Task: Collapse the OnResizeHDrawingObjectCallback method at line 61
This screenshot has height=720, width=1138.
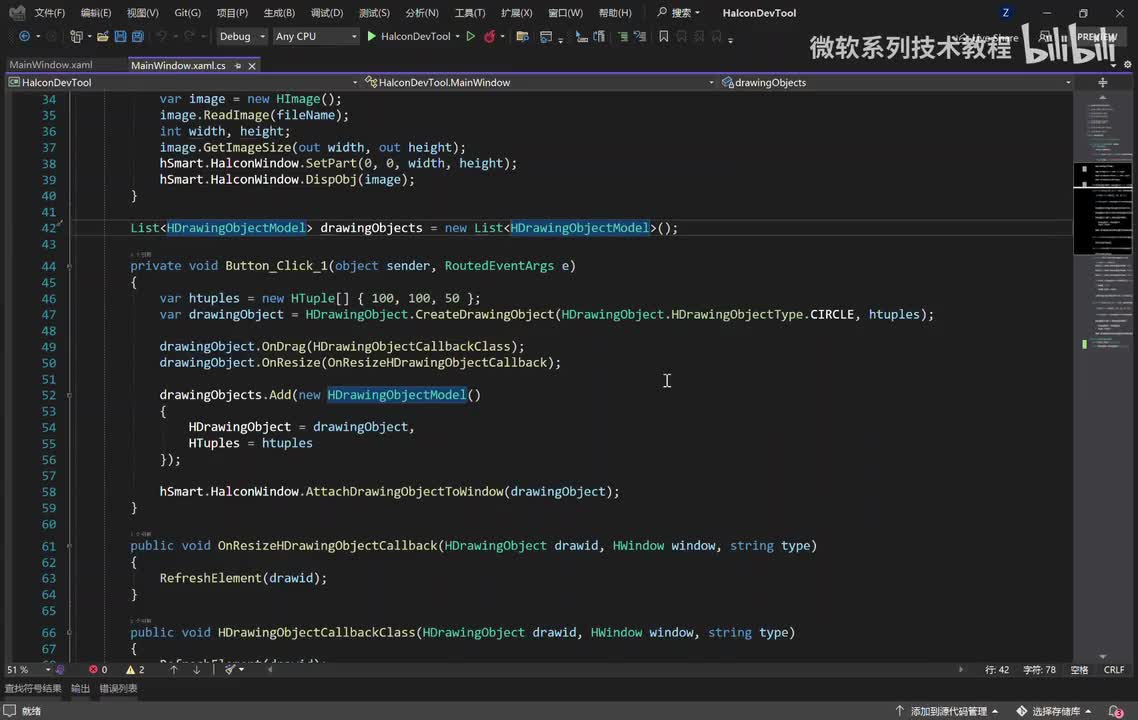Action: [69, 546]
